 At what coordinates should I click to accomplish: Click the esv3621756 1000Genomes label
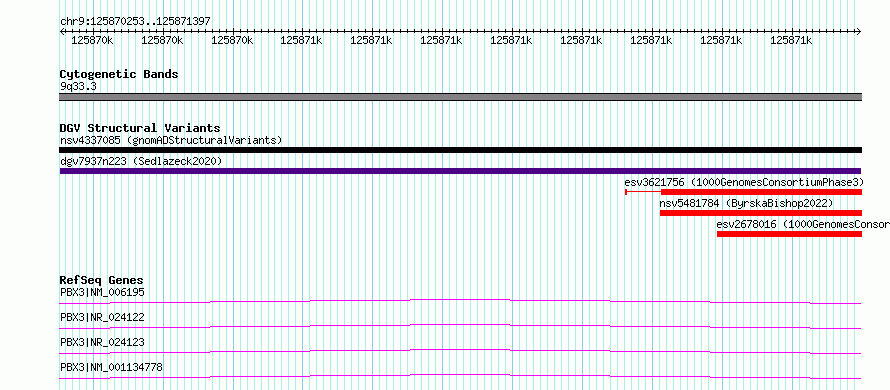744,182
